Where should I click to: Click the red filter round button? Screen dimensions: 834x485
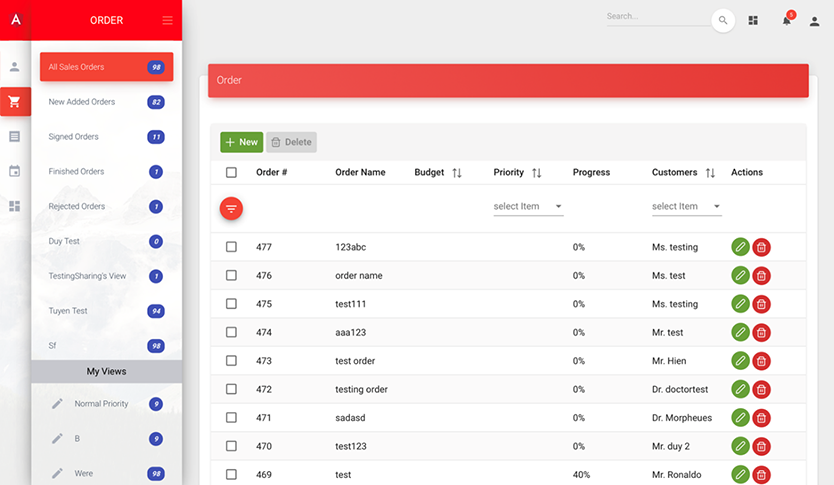231,208
